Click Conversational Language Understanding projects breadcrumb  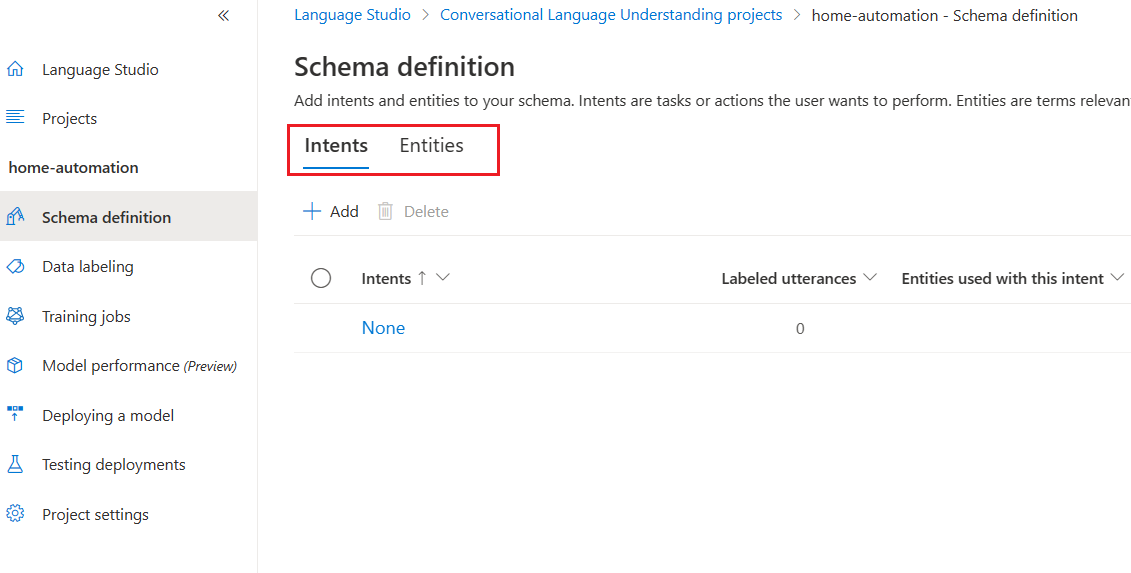click(x=611, y=15)
